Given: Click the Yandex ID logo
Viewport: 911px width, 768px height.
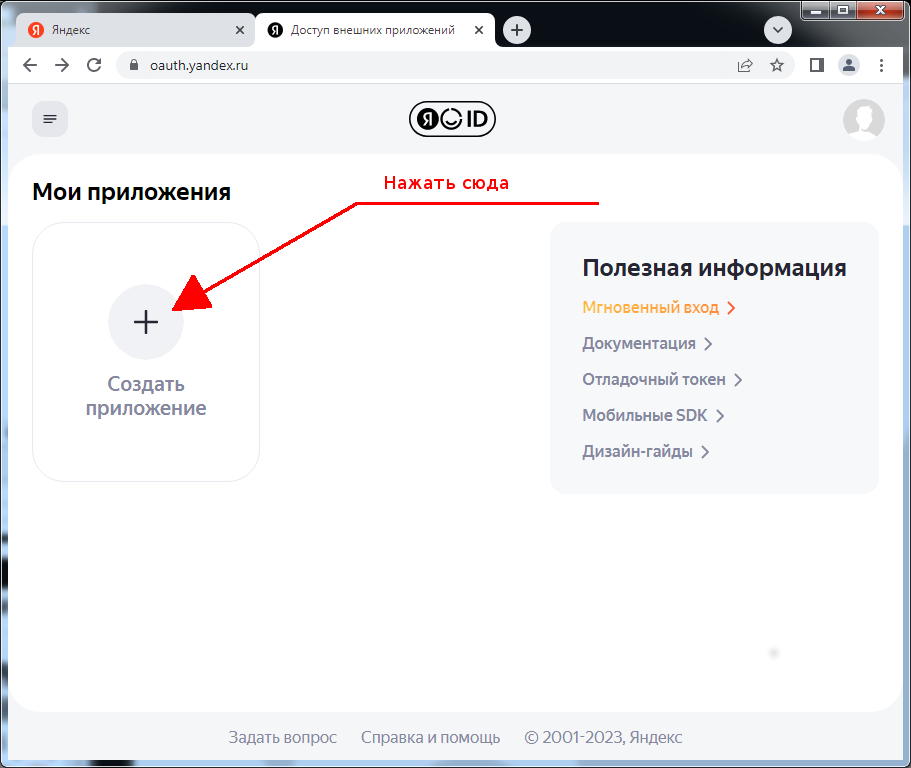Looking at the screenshot, I should click(452, 119).
